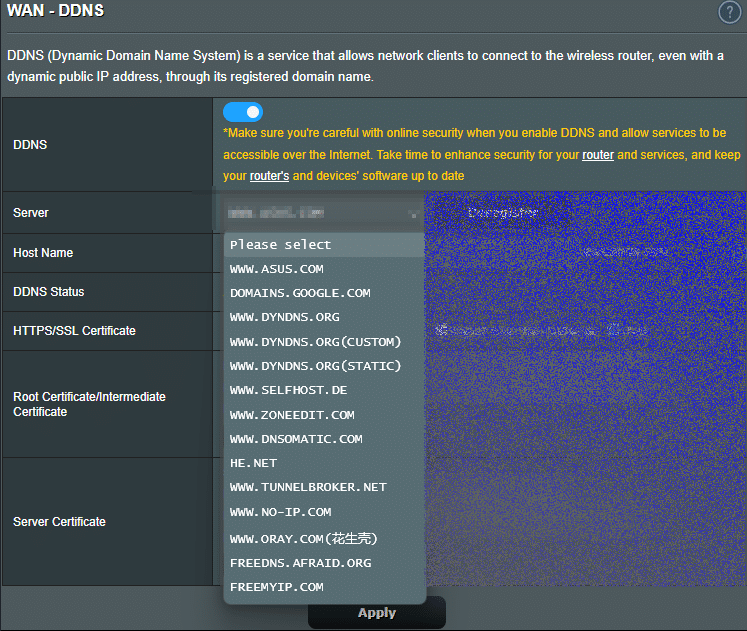Image resolution: width=747 pixels, height=631 pixels.
Task: Open the underlined 'router' link
Action: tap(598, 155)
